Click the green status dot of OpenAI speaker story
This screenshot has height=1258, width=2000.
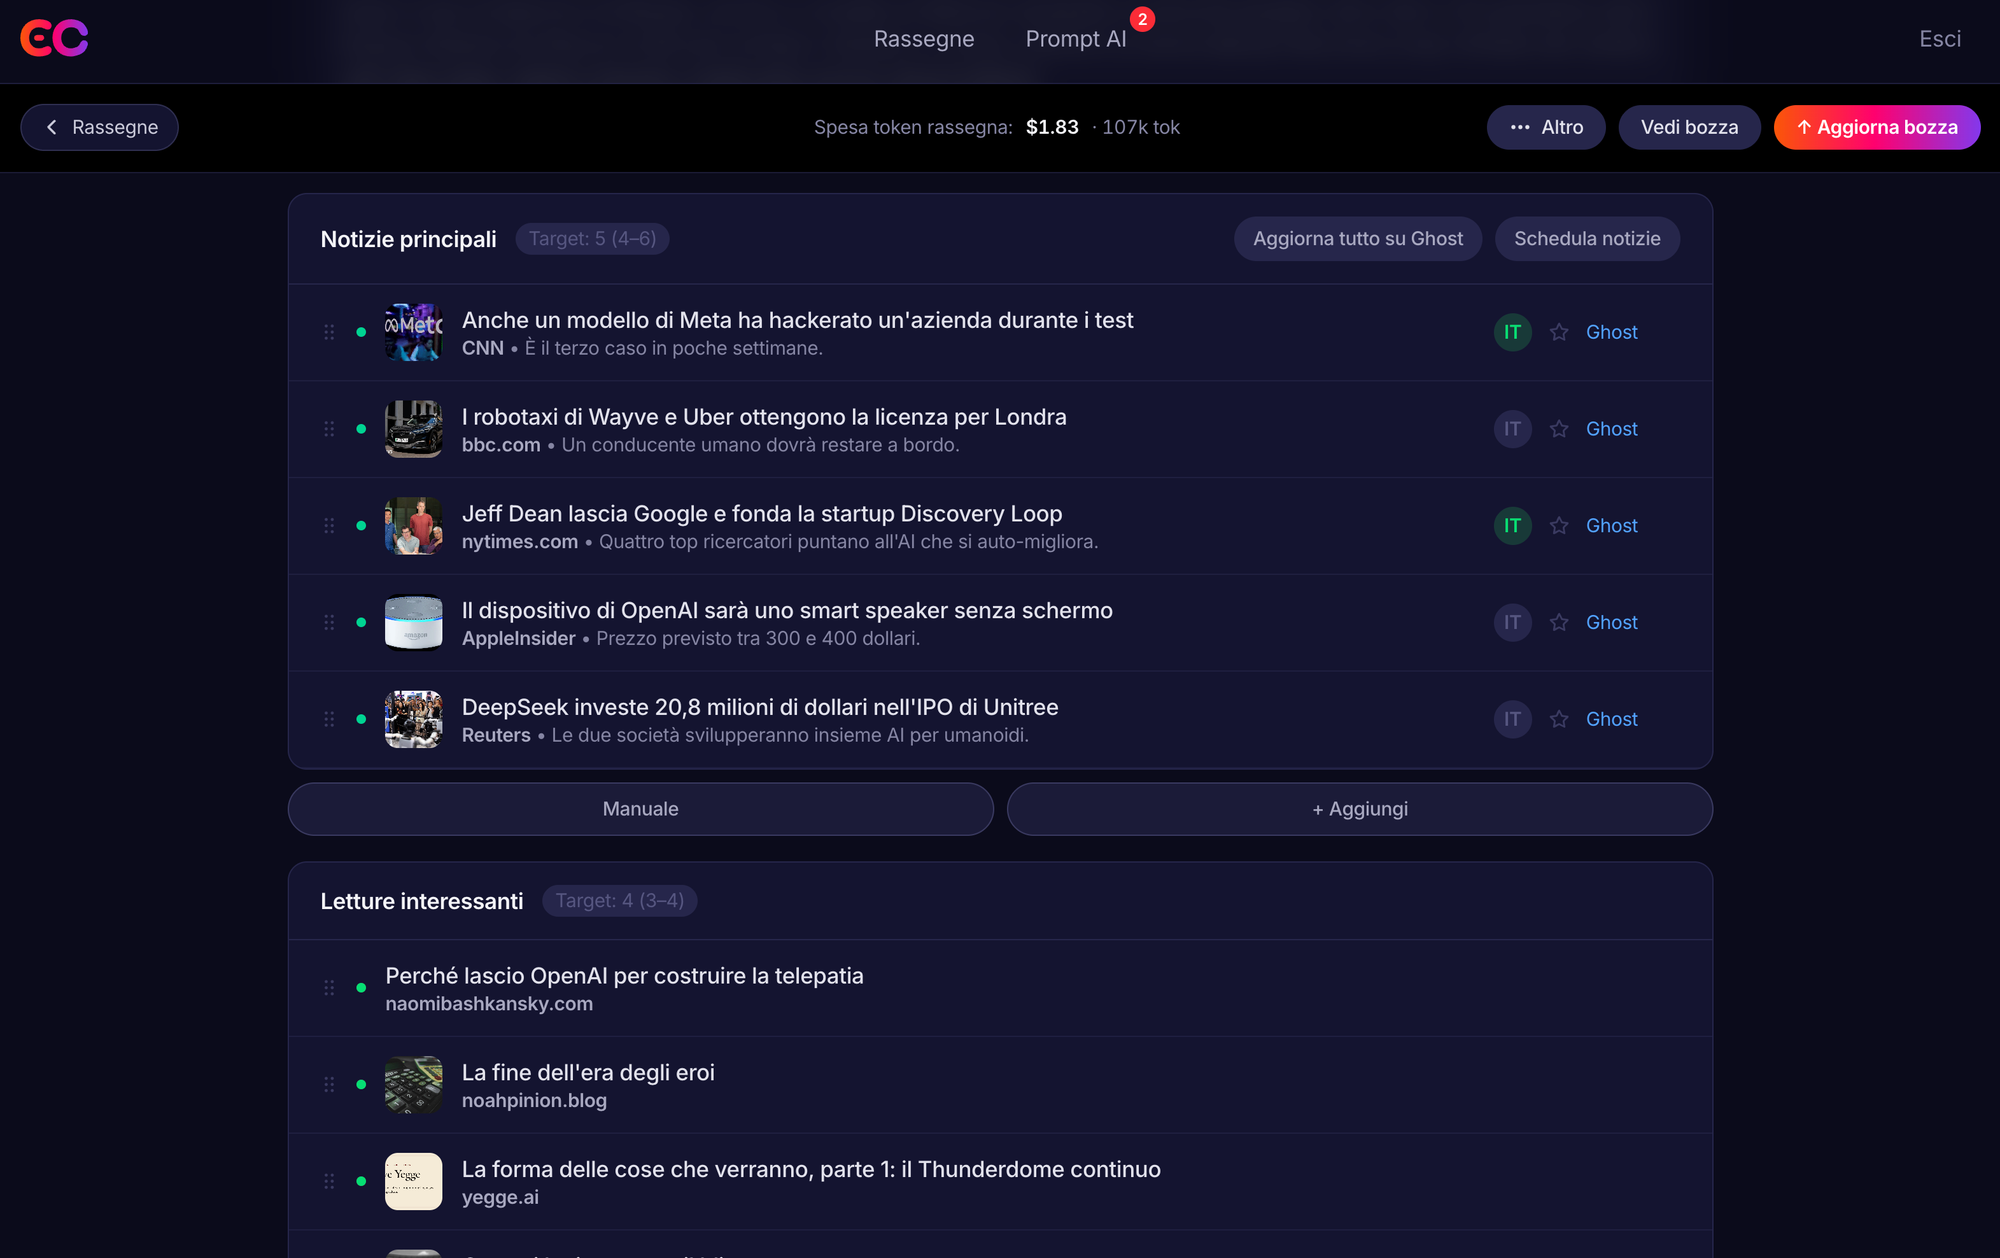pyautogui.click(x=361, y=622)
